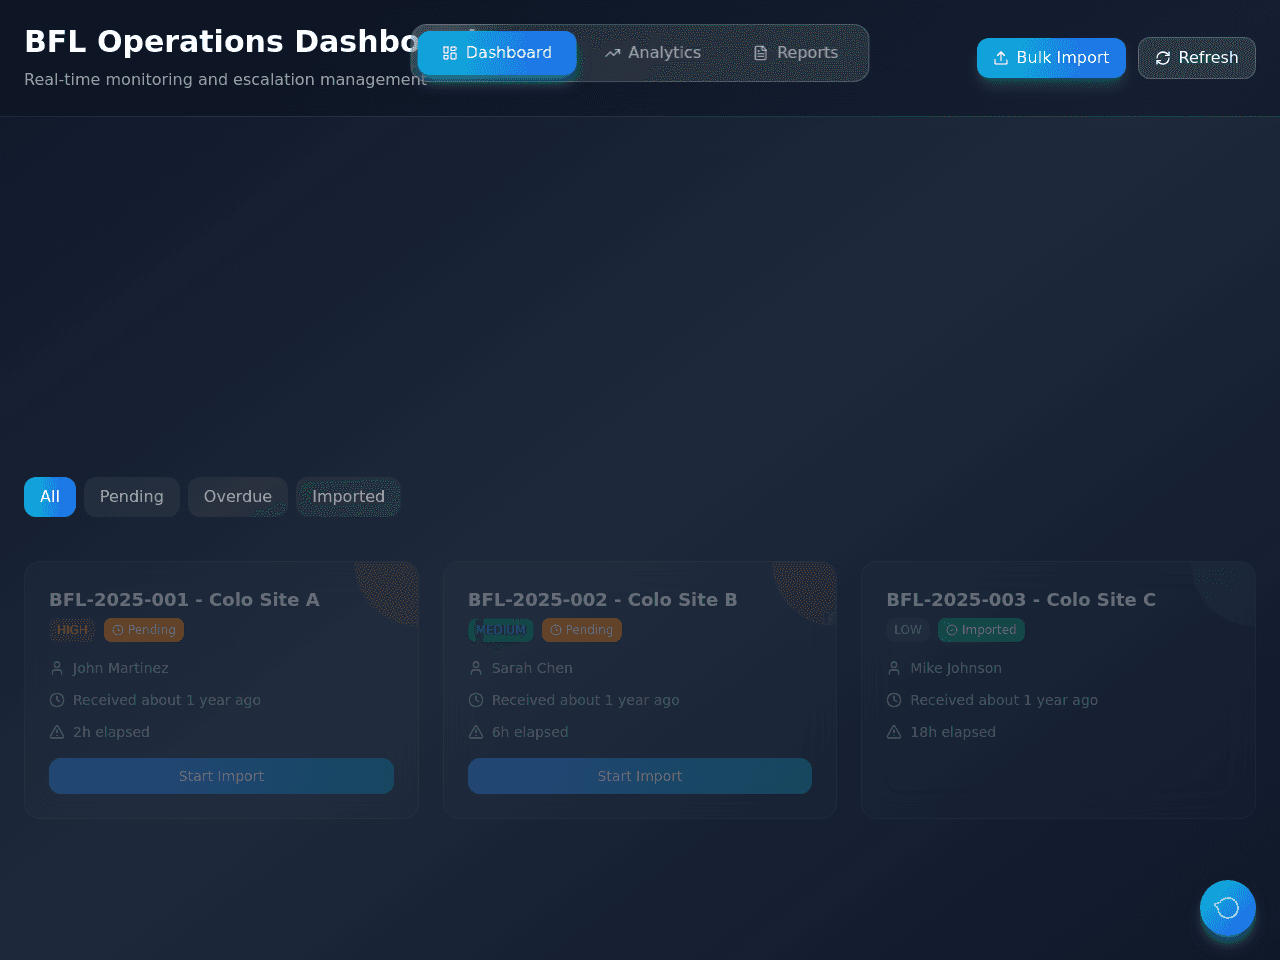This screenshot has width=1280, height=960.
Task: Show only Imported cases
Action: [x=348, y=497]
